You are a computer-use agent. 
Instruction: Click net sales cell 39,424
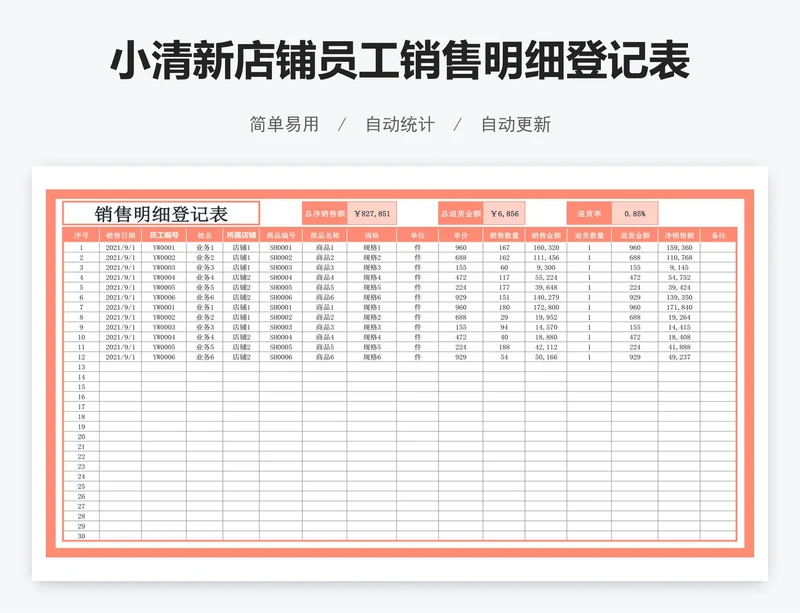(679, 287)
